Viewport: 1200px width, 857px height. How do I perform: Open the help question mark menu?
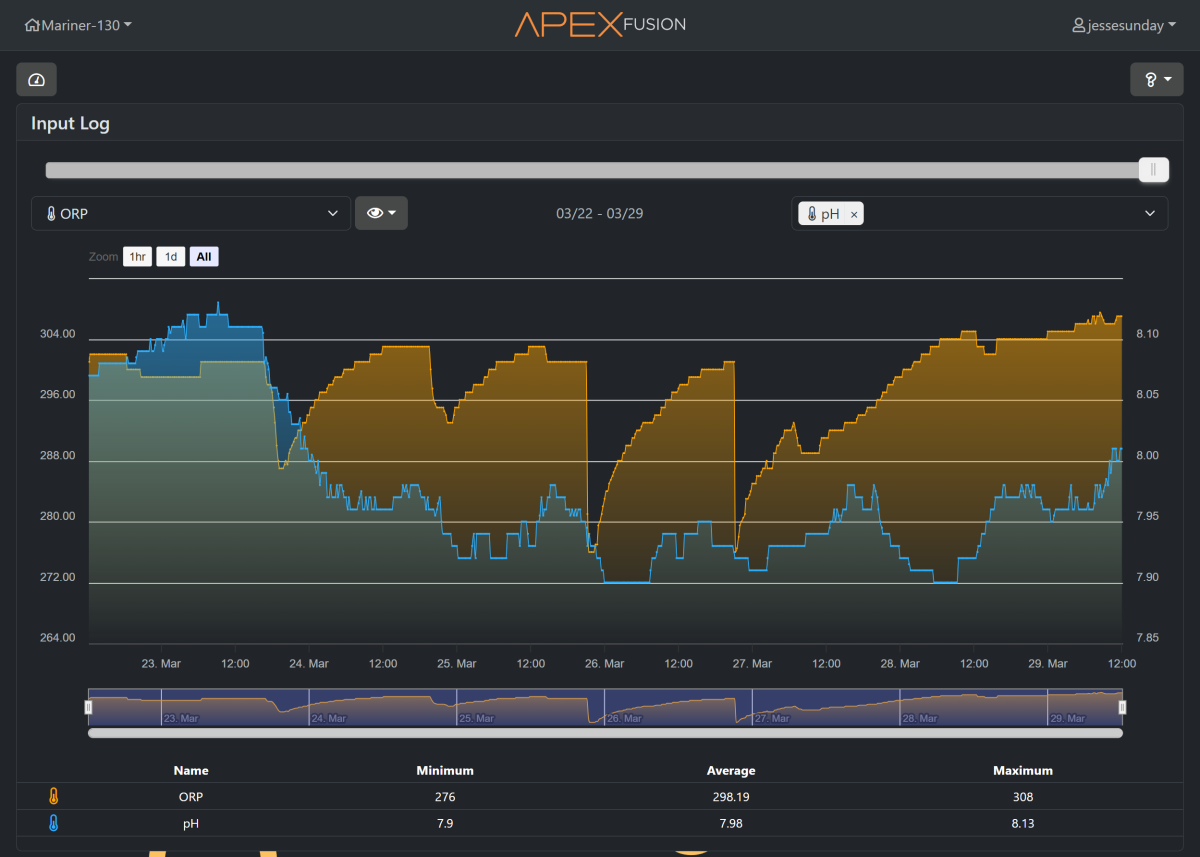1156,79
